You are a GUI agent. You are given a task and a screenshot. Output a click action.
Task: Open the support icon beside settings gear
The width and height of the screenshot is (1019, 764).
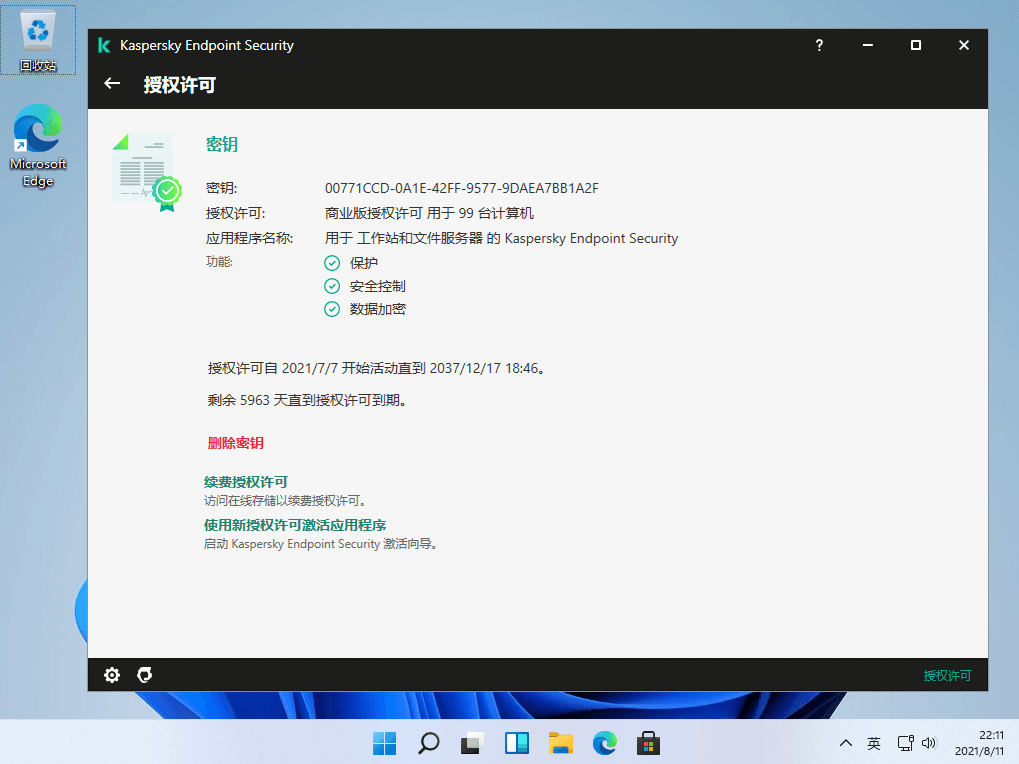[x=145, y=675]
